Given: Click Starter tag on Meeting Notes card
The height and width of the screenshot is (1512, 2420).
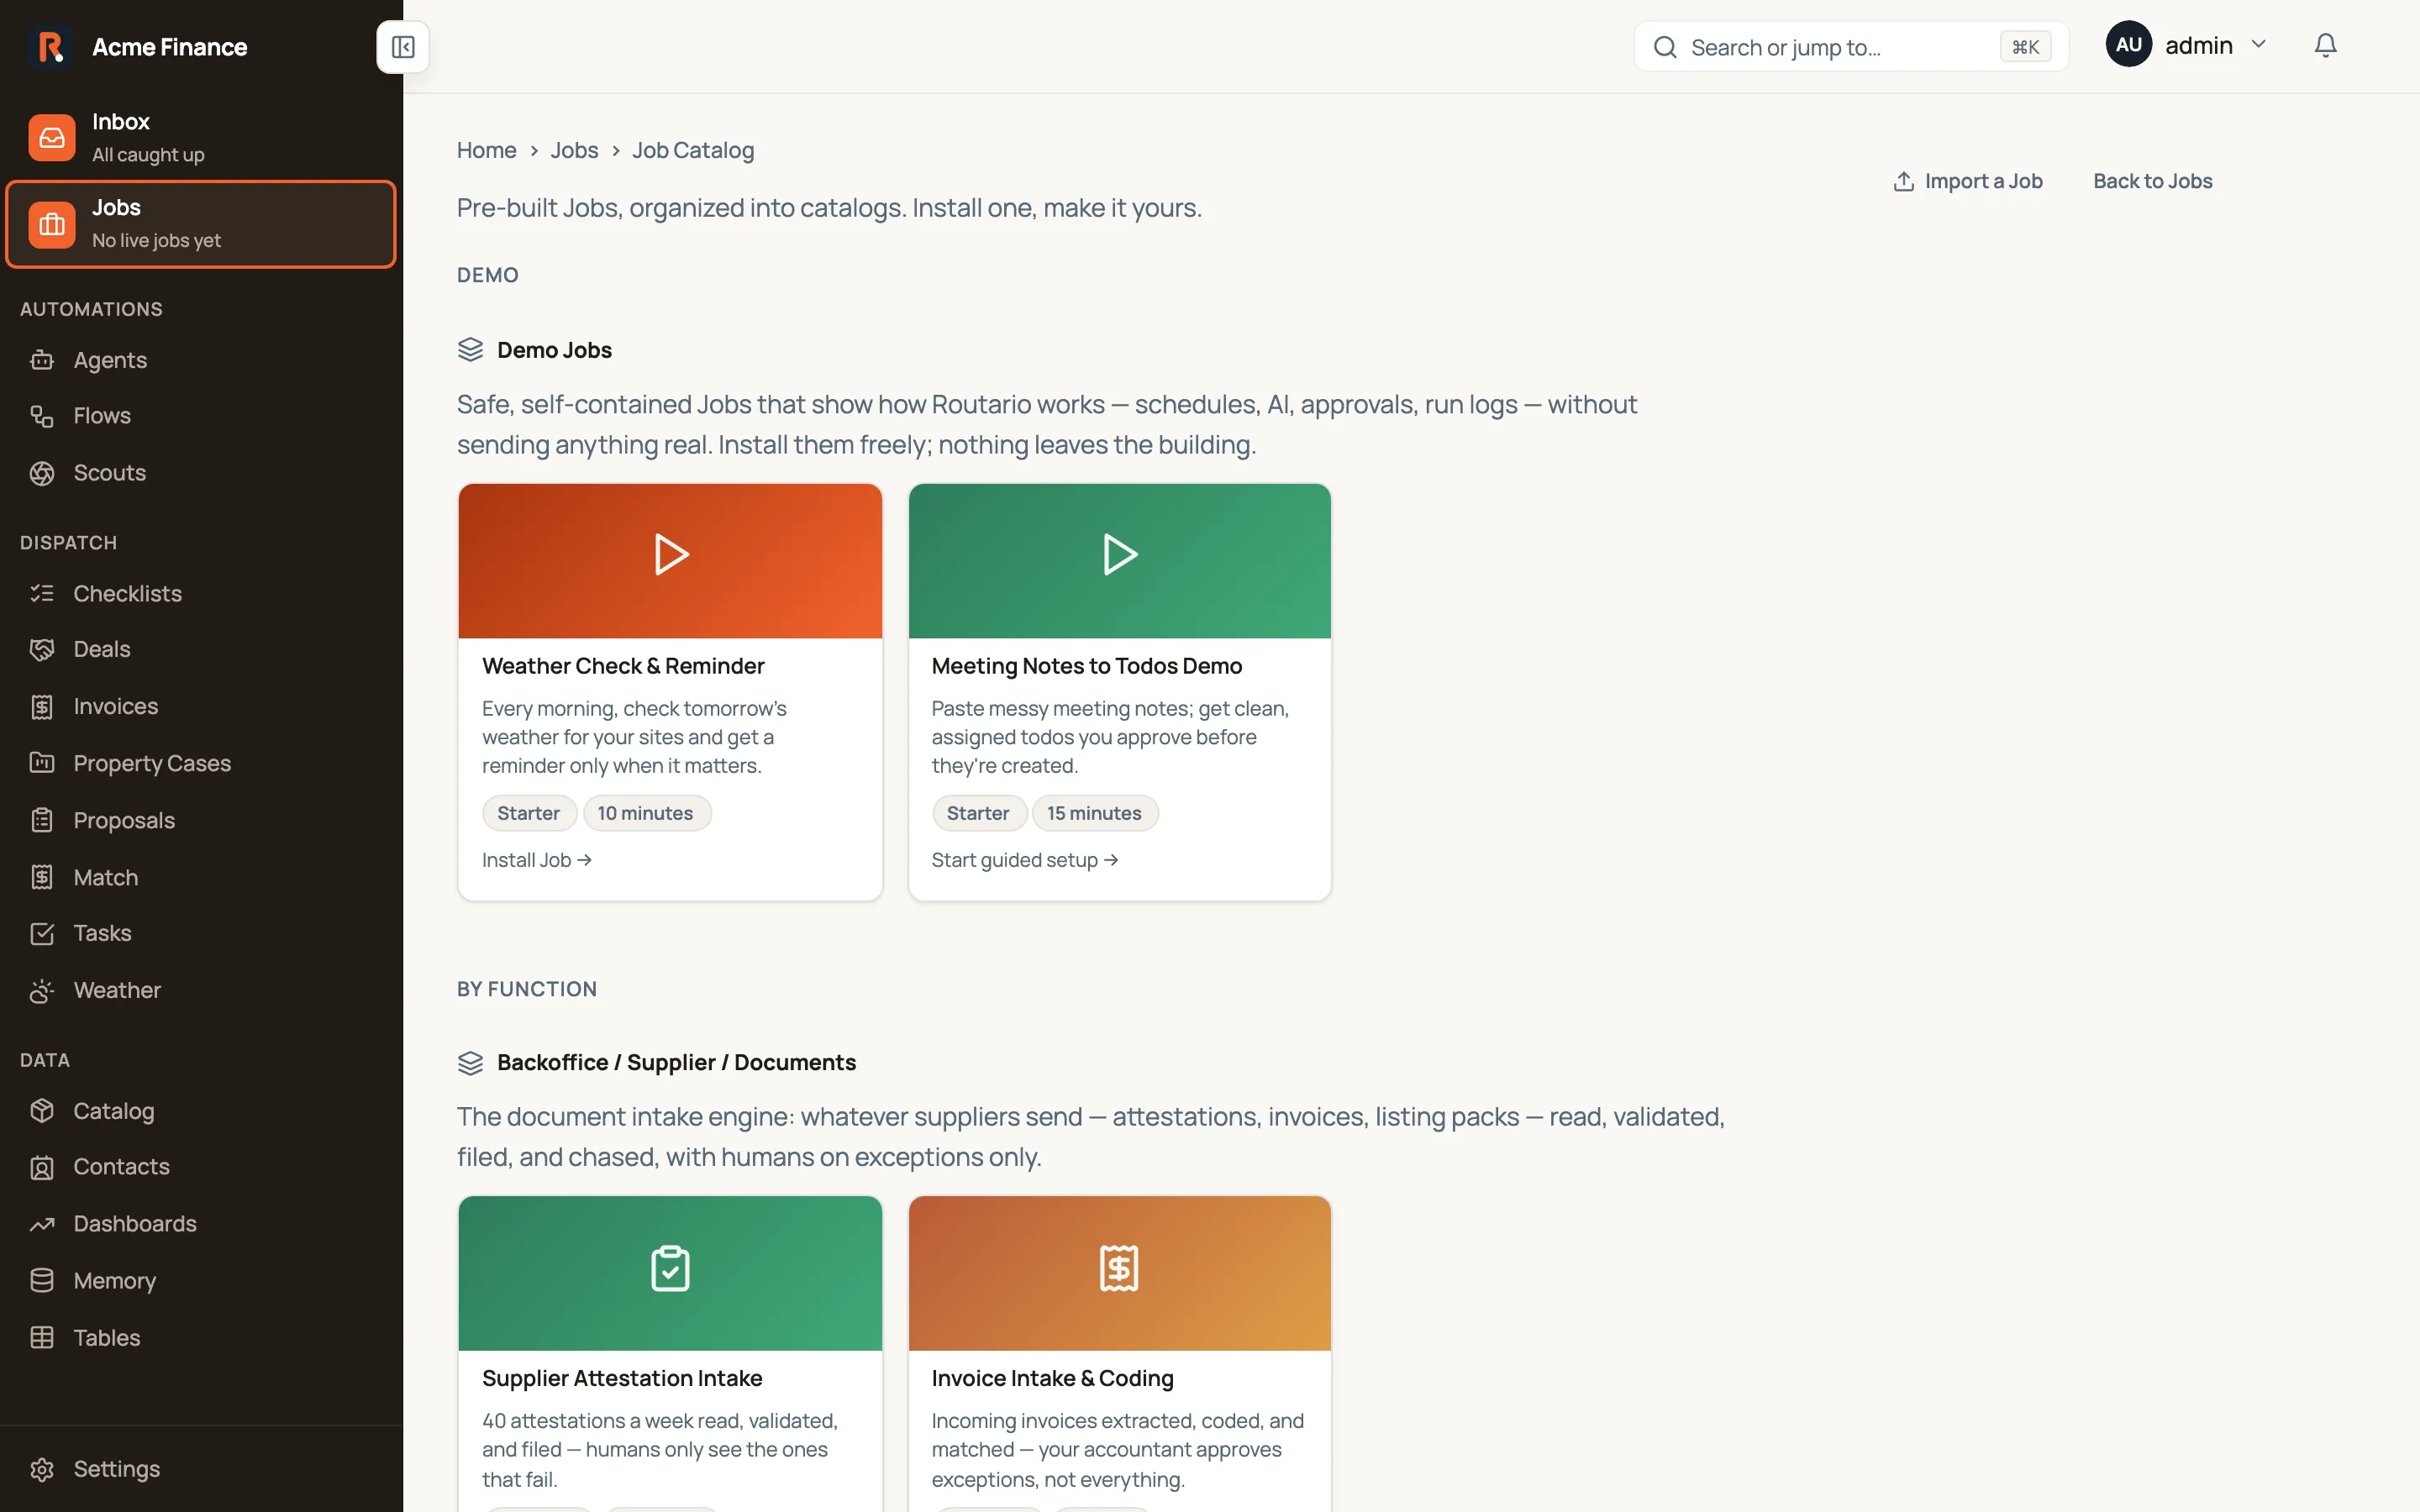Looking at the screenshot, I should point(979,813).
